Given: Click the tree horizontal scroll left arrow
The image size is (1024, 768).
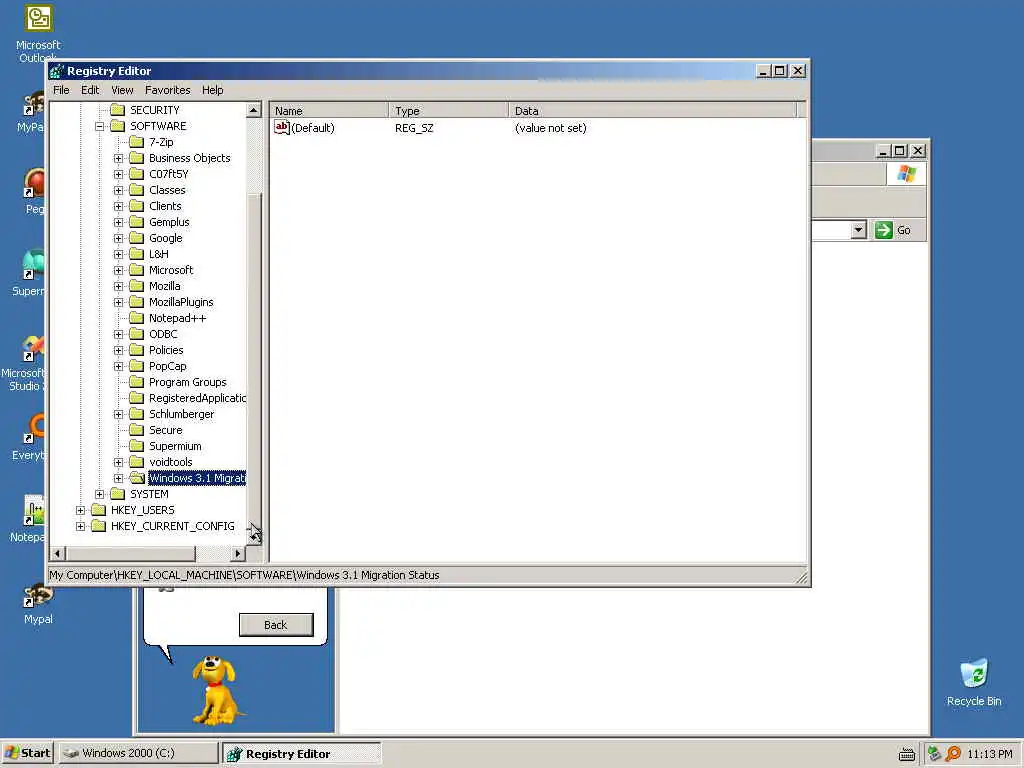Looking at the screenshot, I should click(x=57, y=554).
